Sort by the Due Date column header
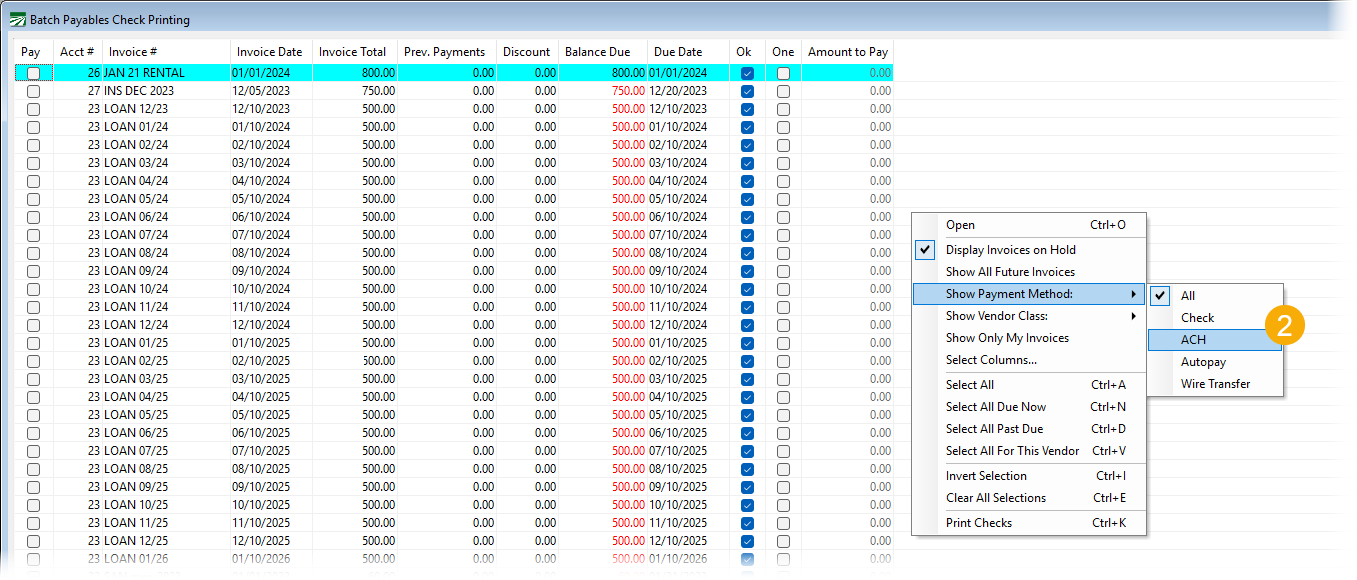This screenshot has height=580, width=1357. click(678, 52)
